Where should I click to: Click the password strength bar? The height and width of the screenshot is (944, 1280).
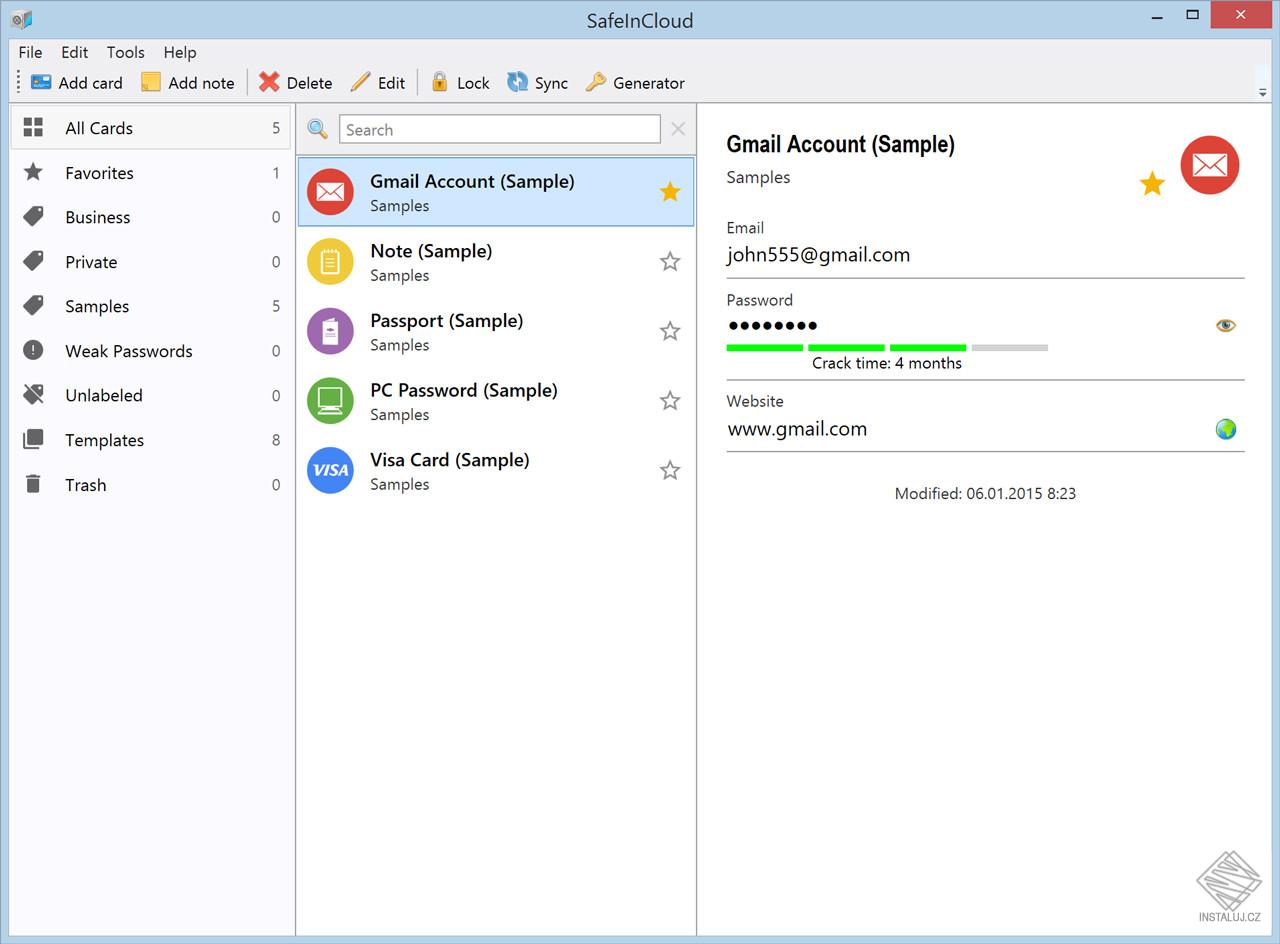(886, 347)
